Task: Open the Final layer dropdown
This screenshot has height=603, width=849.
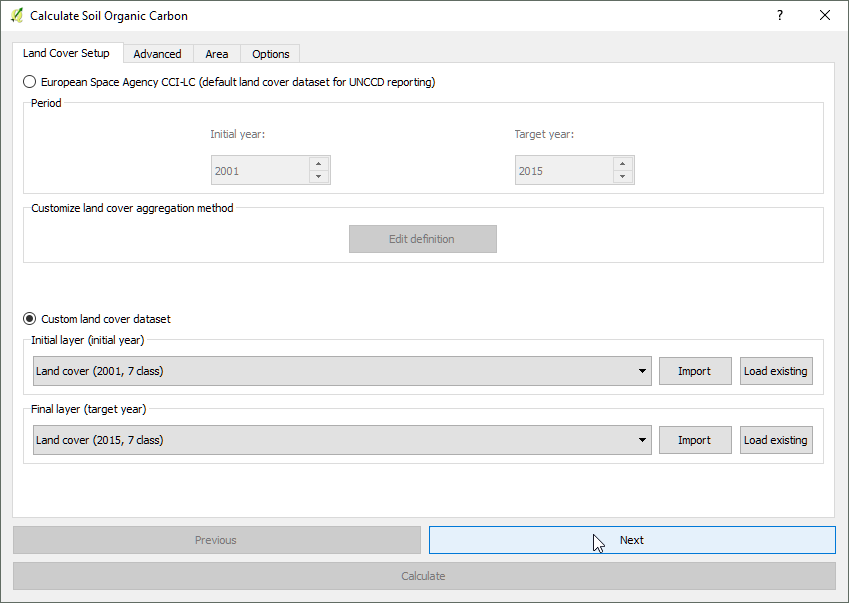Action: [342, 440]
